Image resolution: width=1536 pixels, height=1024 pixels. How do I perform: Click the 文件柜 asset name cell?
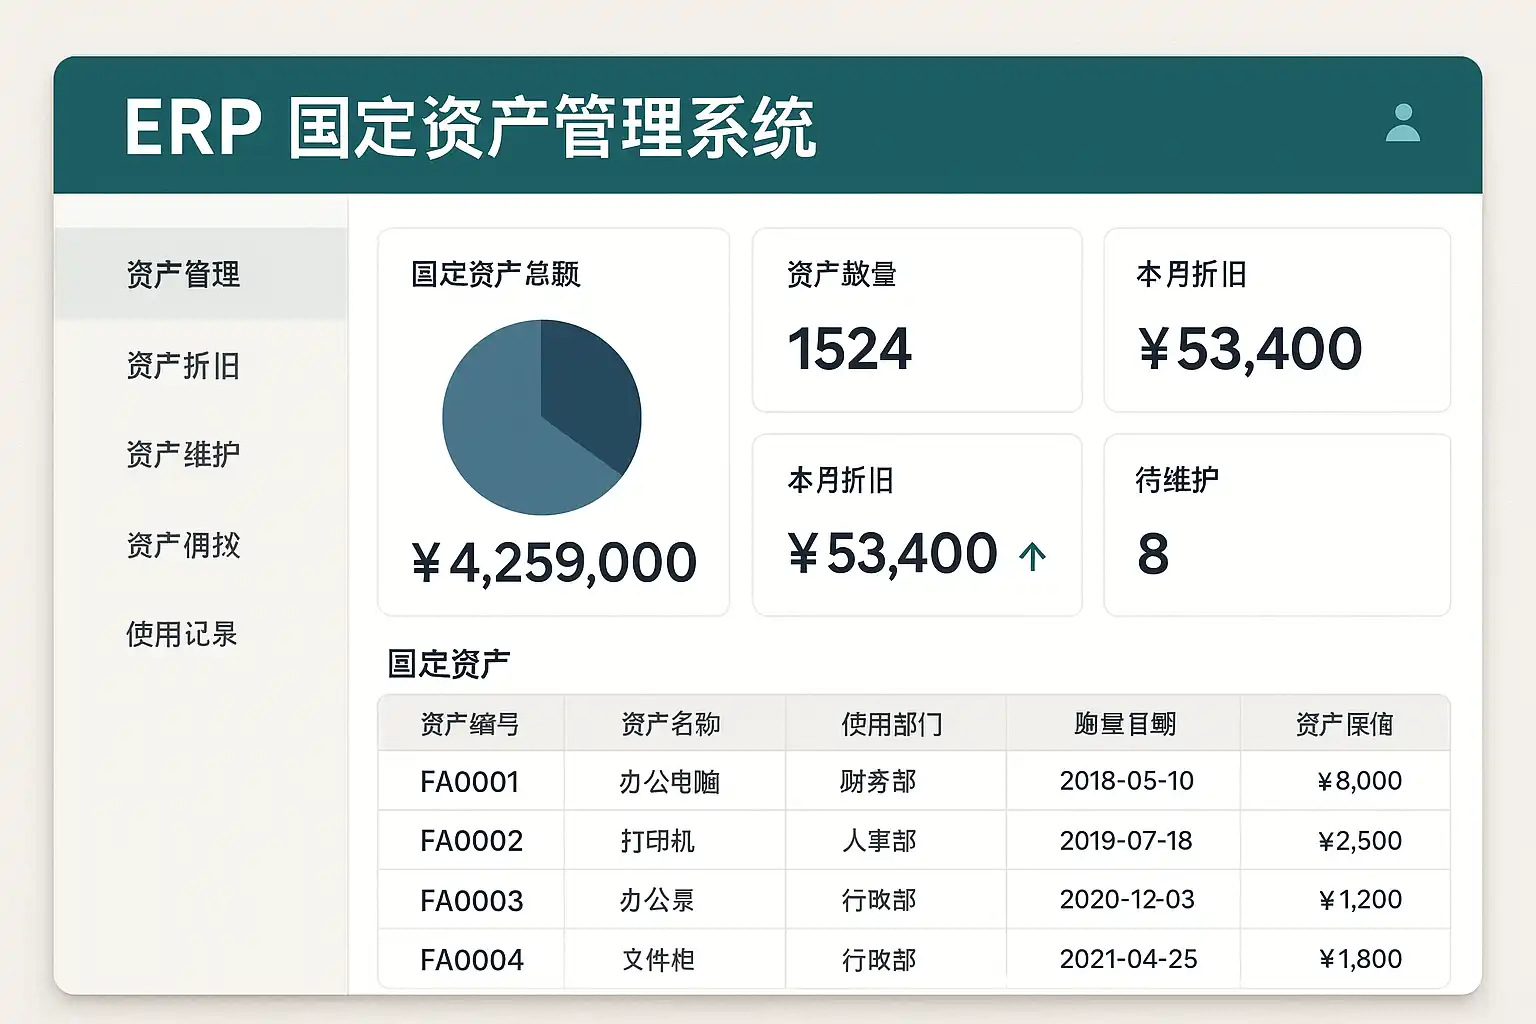(658, 960)
